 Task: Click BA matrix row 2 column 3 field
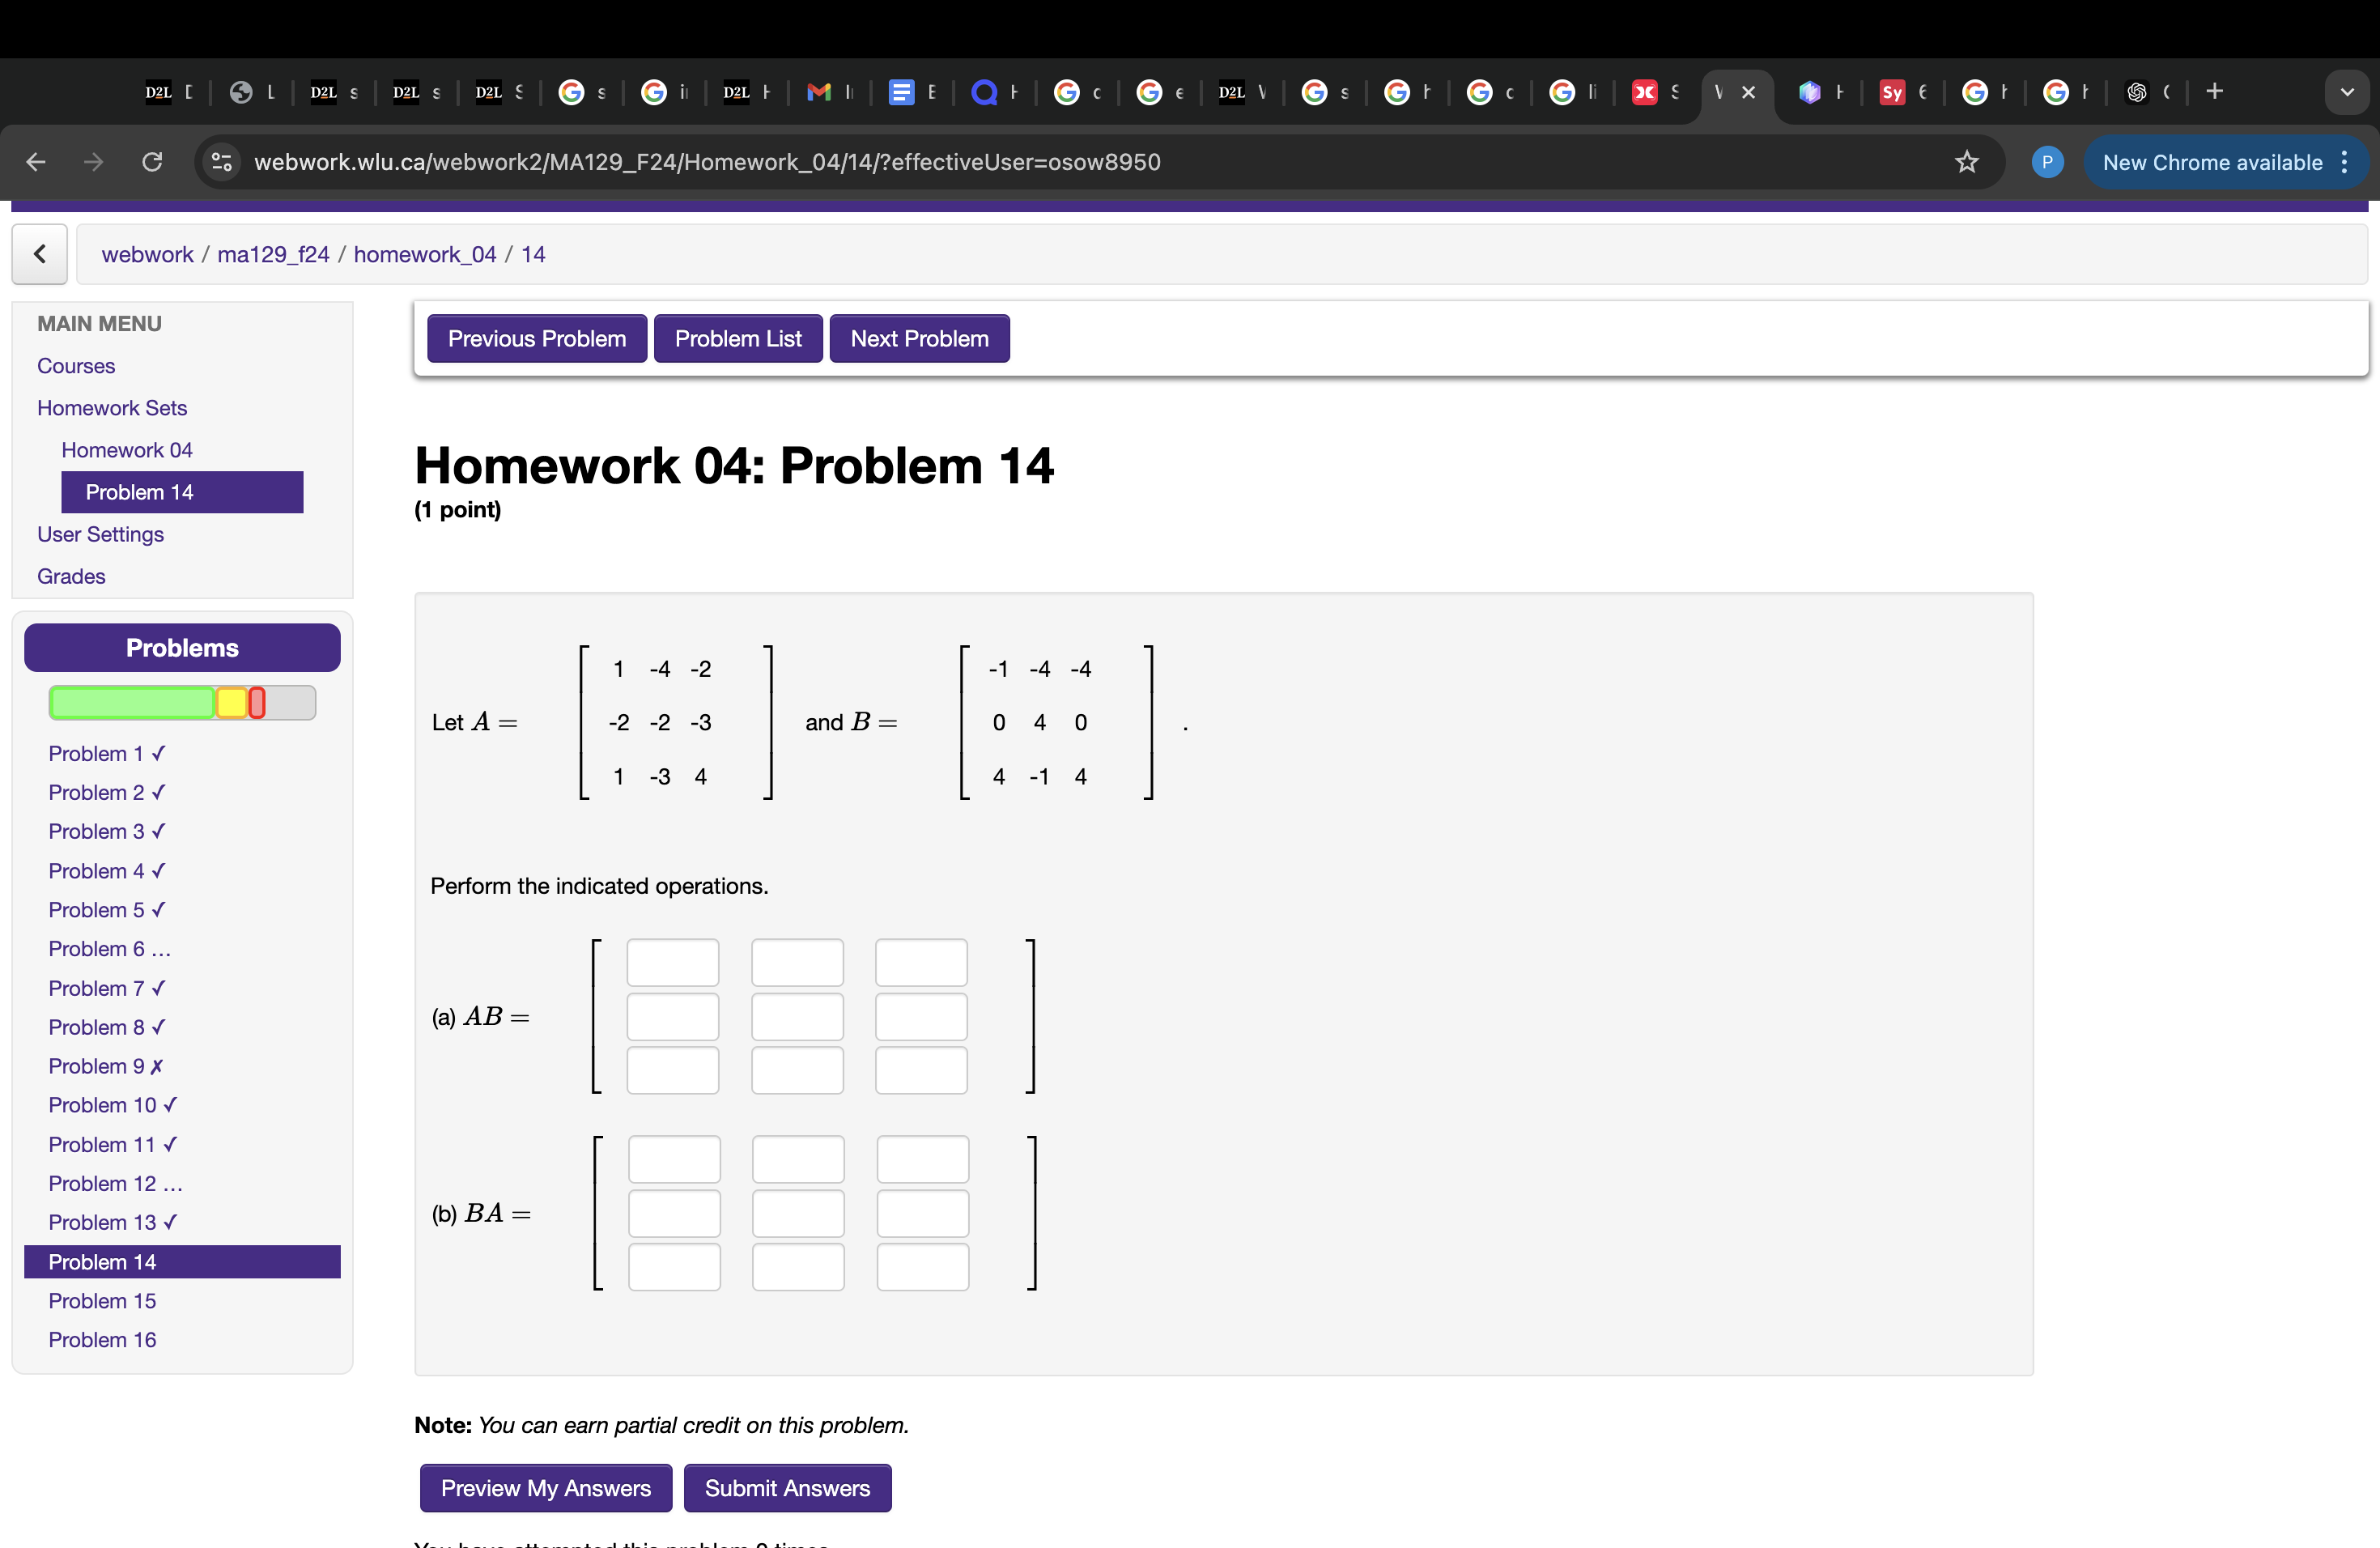point(923,1214)
